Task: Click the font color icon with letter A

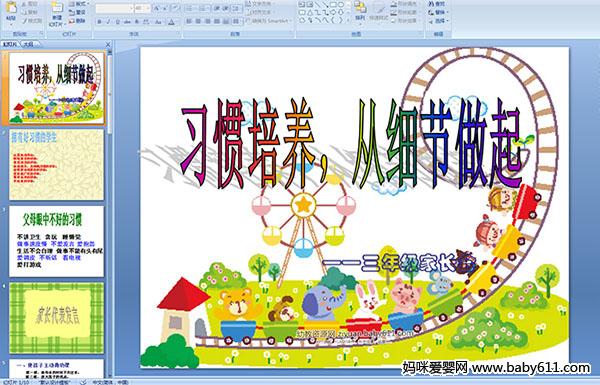Action: [x=171, y=22]
